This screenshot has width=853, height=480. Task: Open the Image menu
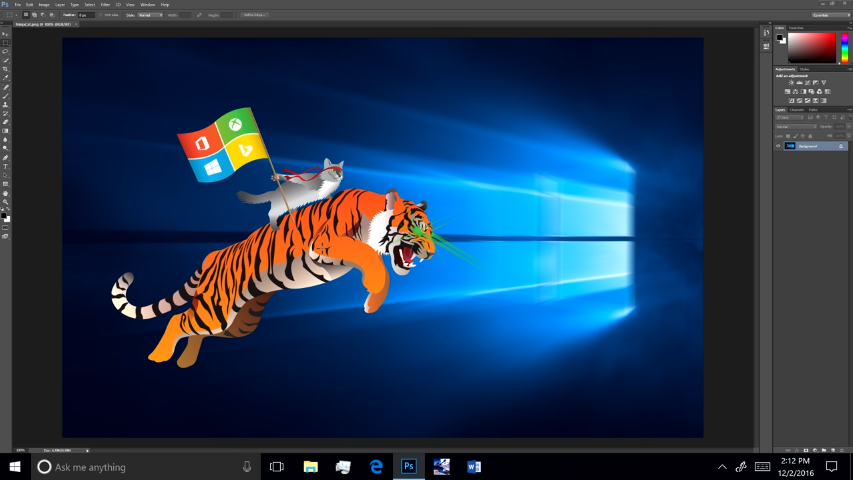click(x=44, y=4)
